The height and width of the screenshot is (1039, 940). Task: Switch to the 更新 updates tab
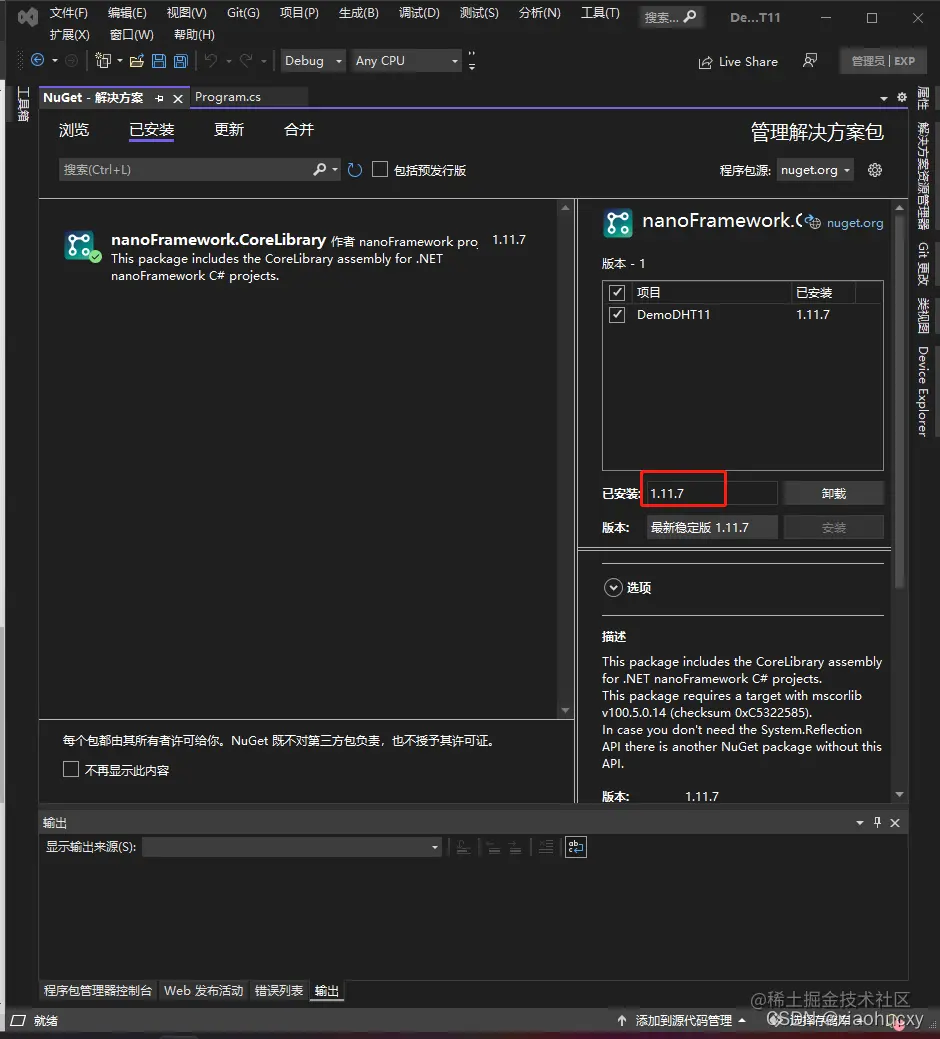(x=229, y=130)
